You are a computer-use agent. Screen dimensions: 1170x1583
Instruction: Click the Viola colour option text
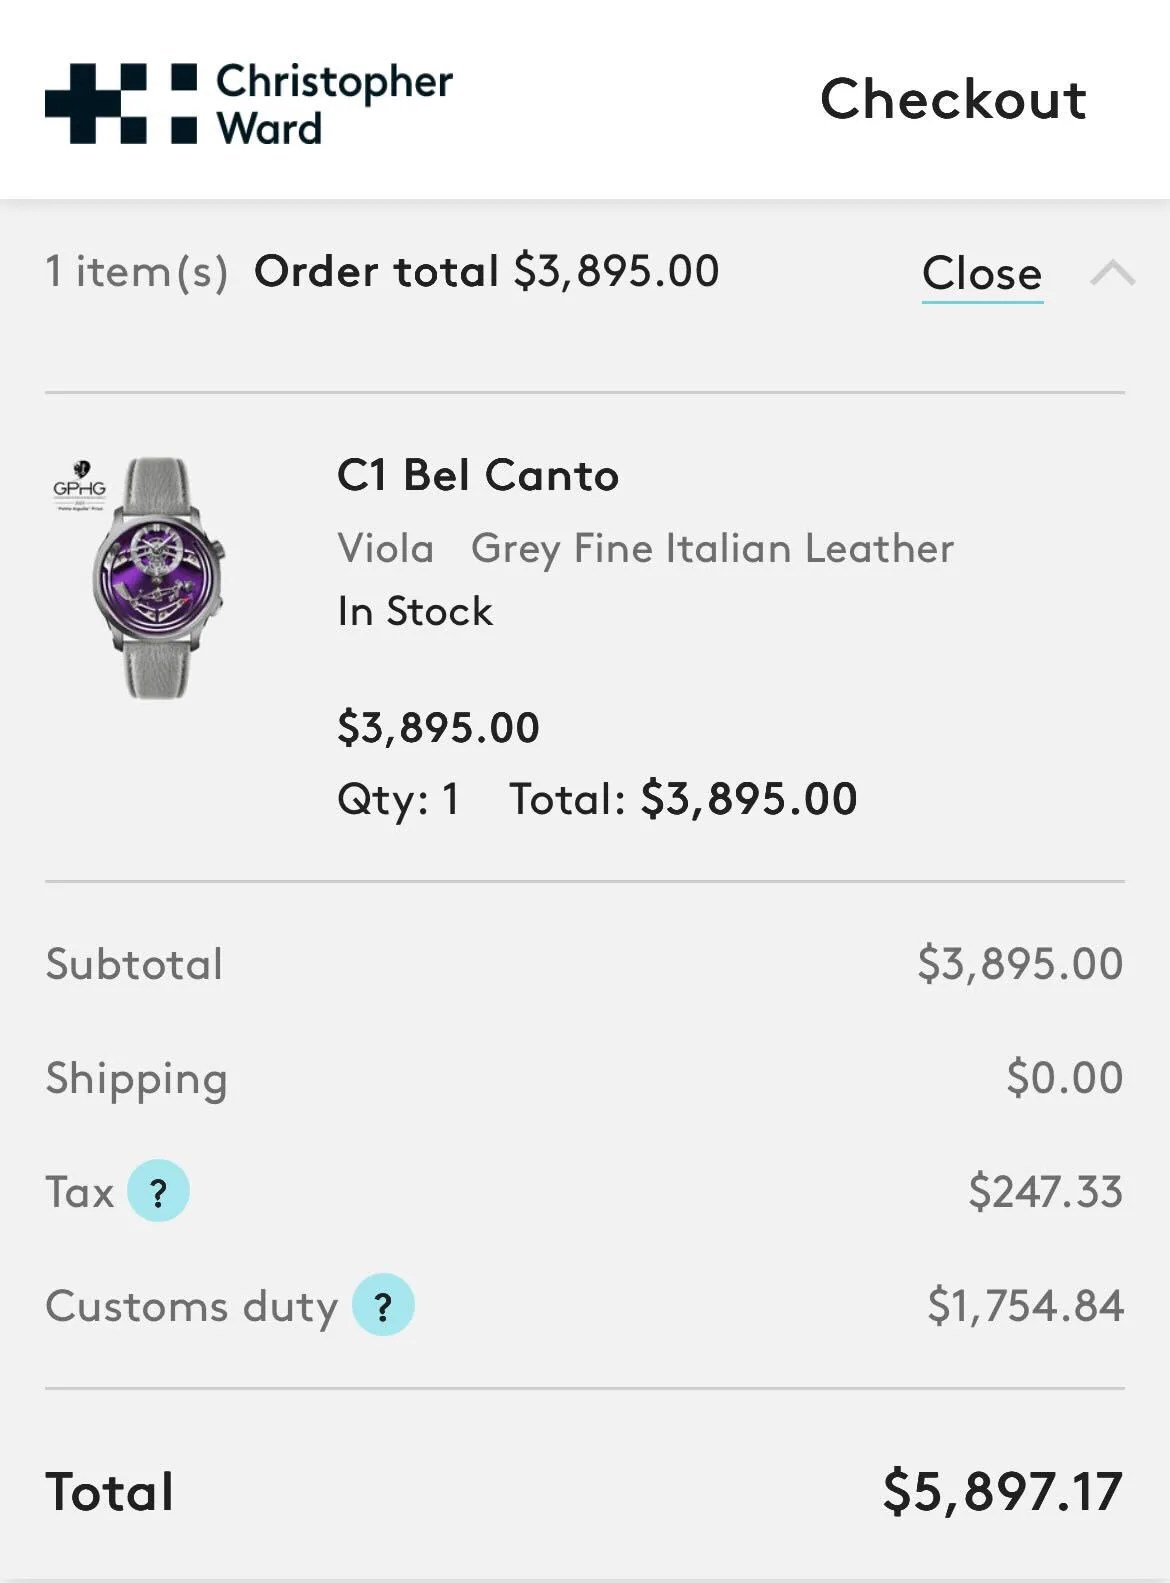[x=385, y=548]
